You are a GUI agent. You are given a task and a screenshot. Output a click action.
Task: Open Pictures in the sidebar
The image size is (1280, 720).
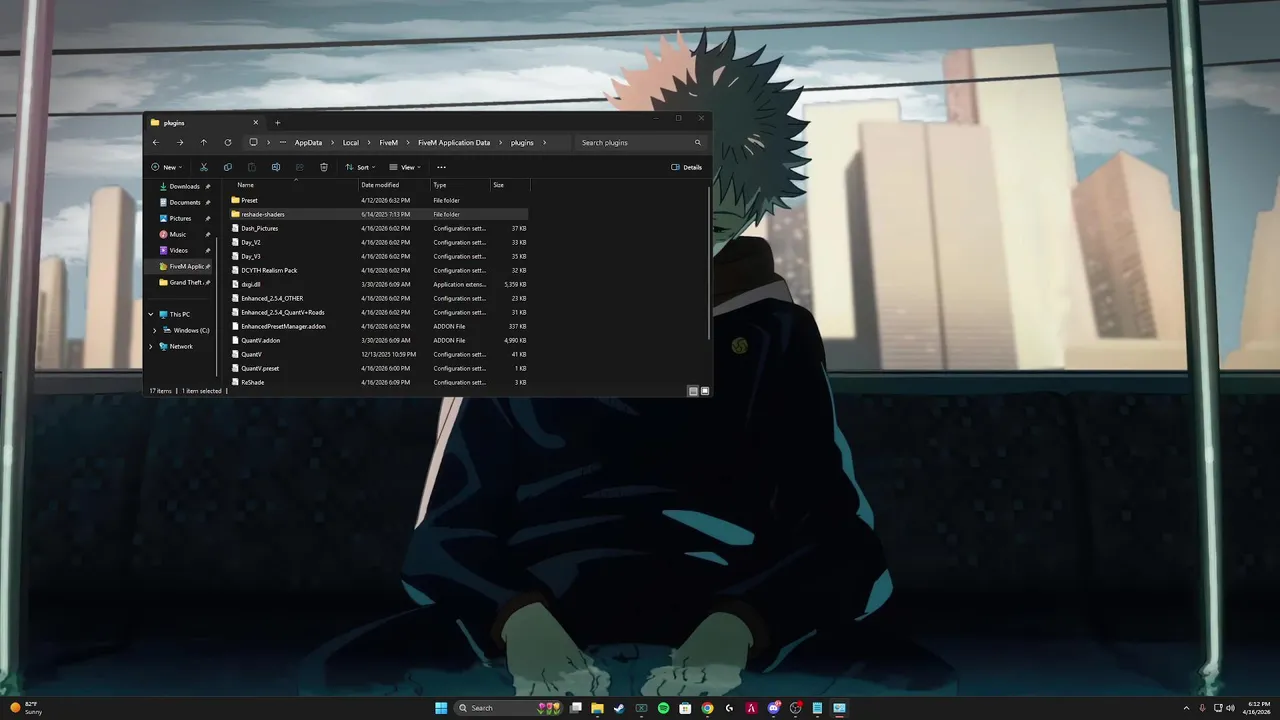pyautogui.click(x=180, y=218)
